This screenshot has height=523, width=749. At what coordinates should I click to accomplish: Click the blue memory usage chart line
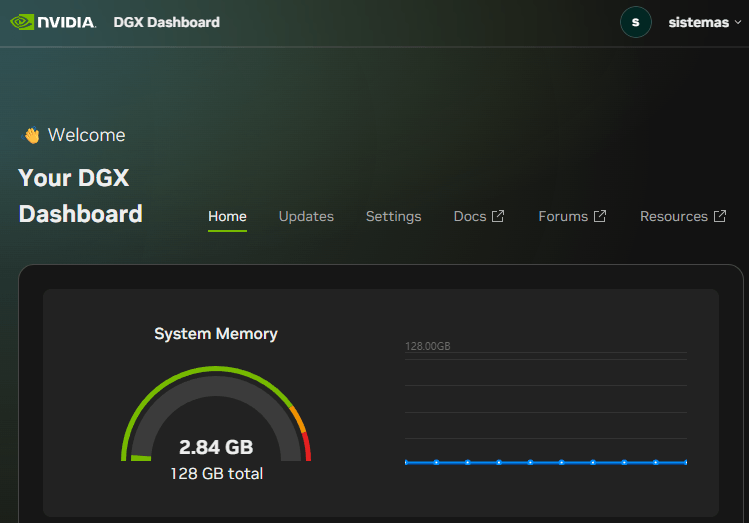[546, 462]
